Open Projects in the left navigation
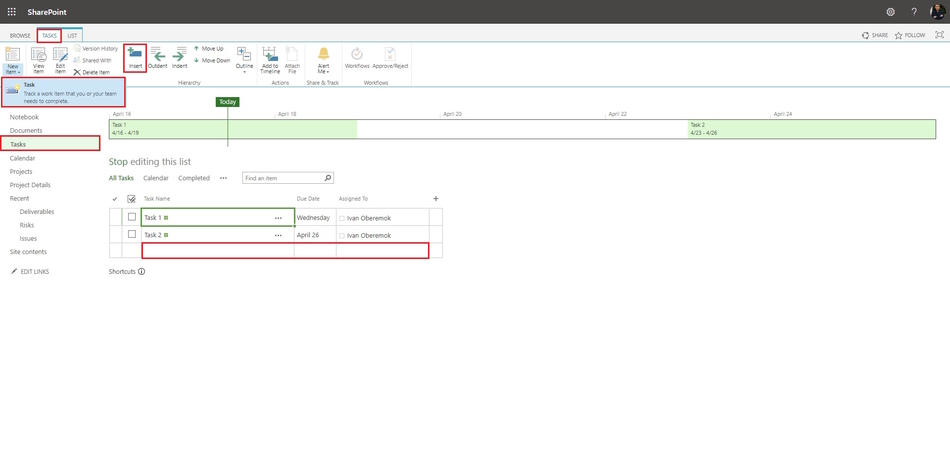The height and width of the screenshot is (468, 950). (21, 172)
